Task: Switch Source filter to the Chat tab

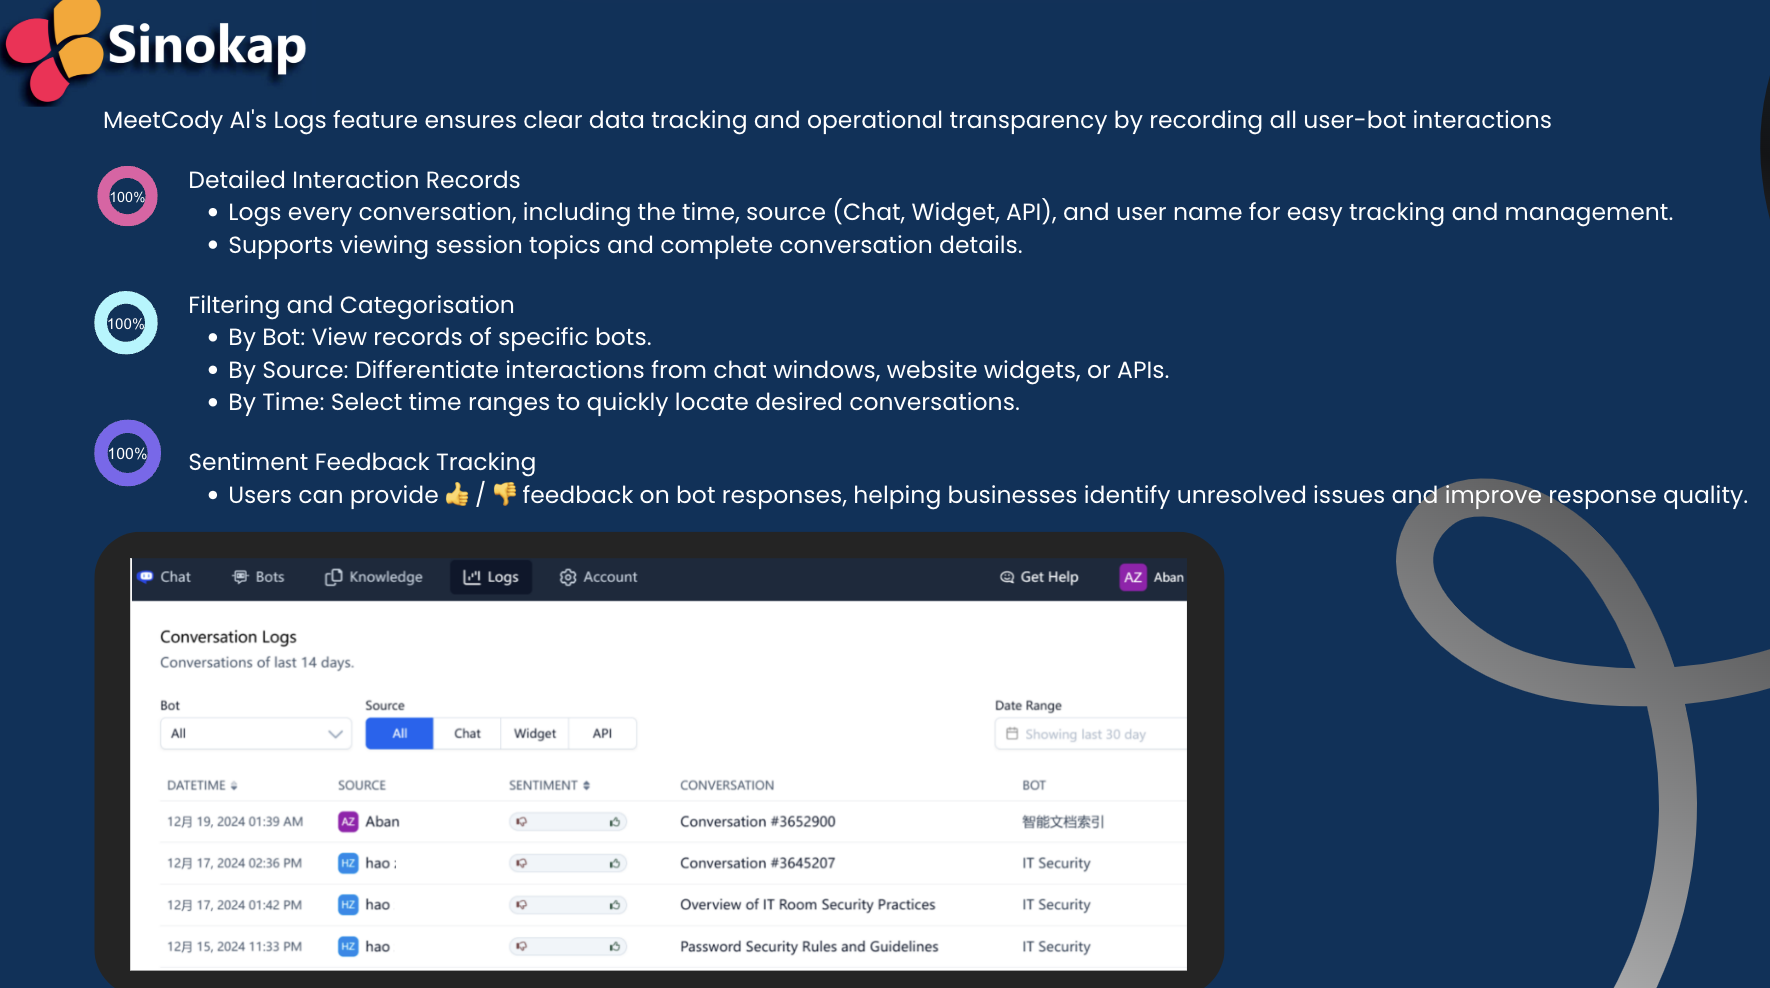Action: click(x=466, y=733)
